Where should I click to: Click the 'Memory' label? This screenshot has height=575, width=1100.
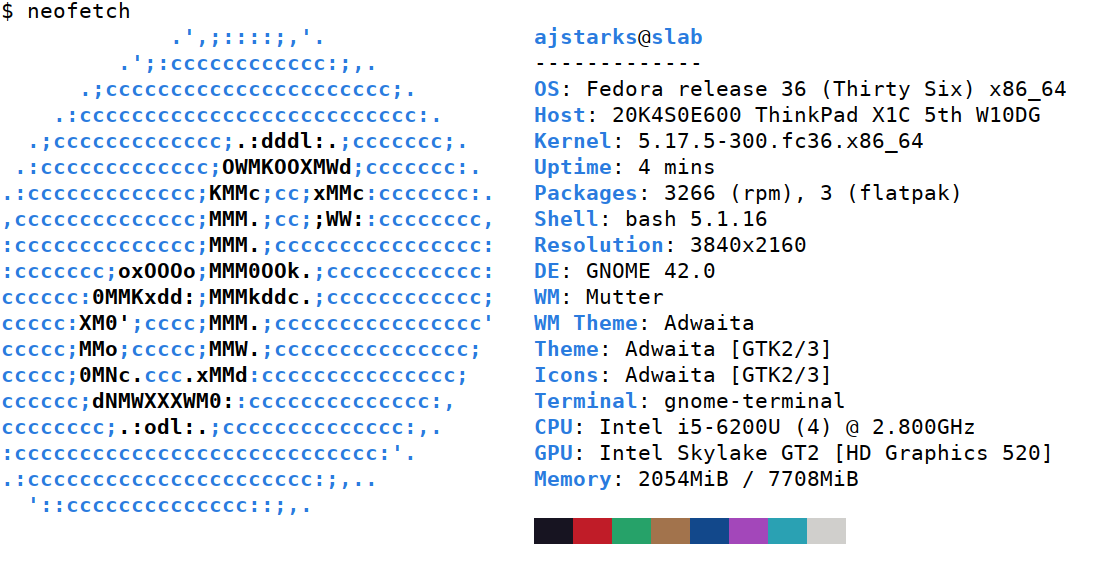point(572,478)
